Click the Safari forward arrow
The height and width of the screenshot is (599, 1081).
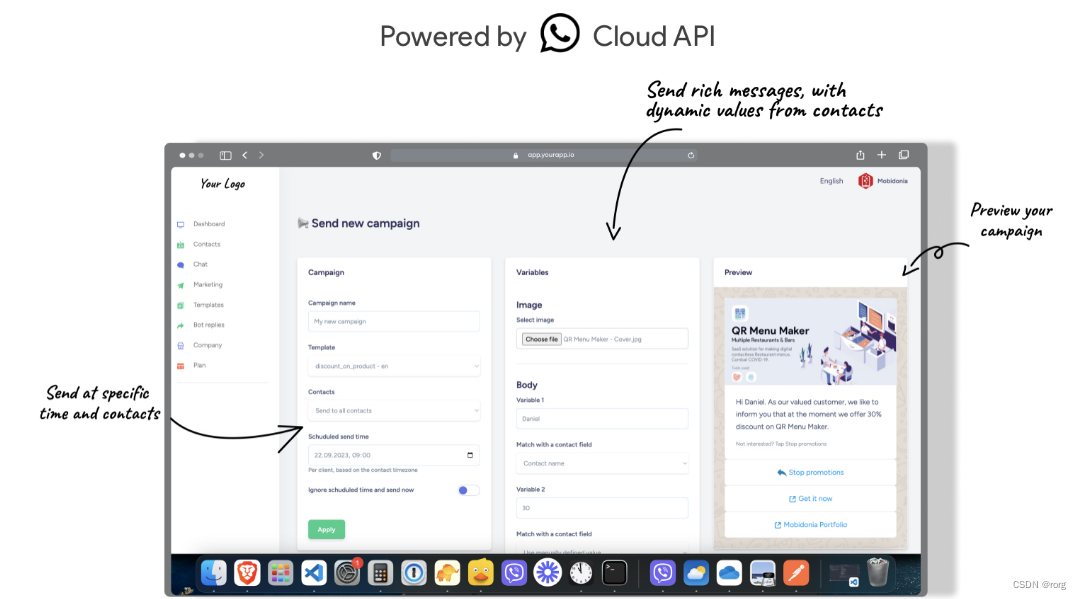pyautogui.click(x=261, y=155)
